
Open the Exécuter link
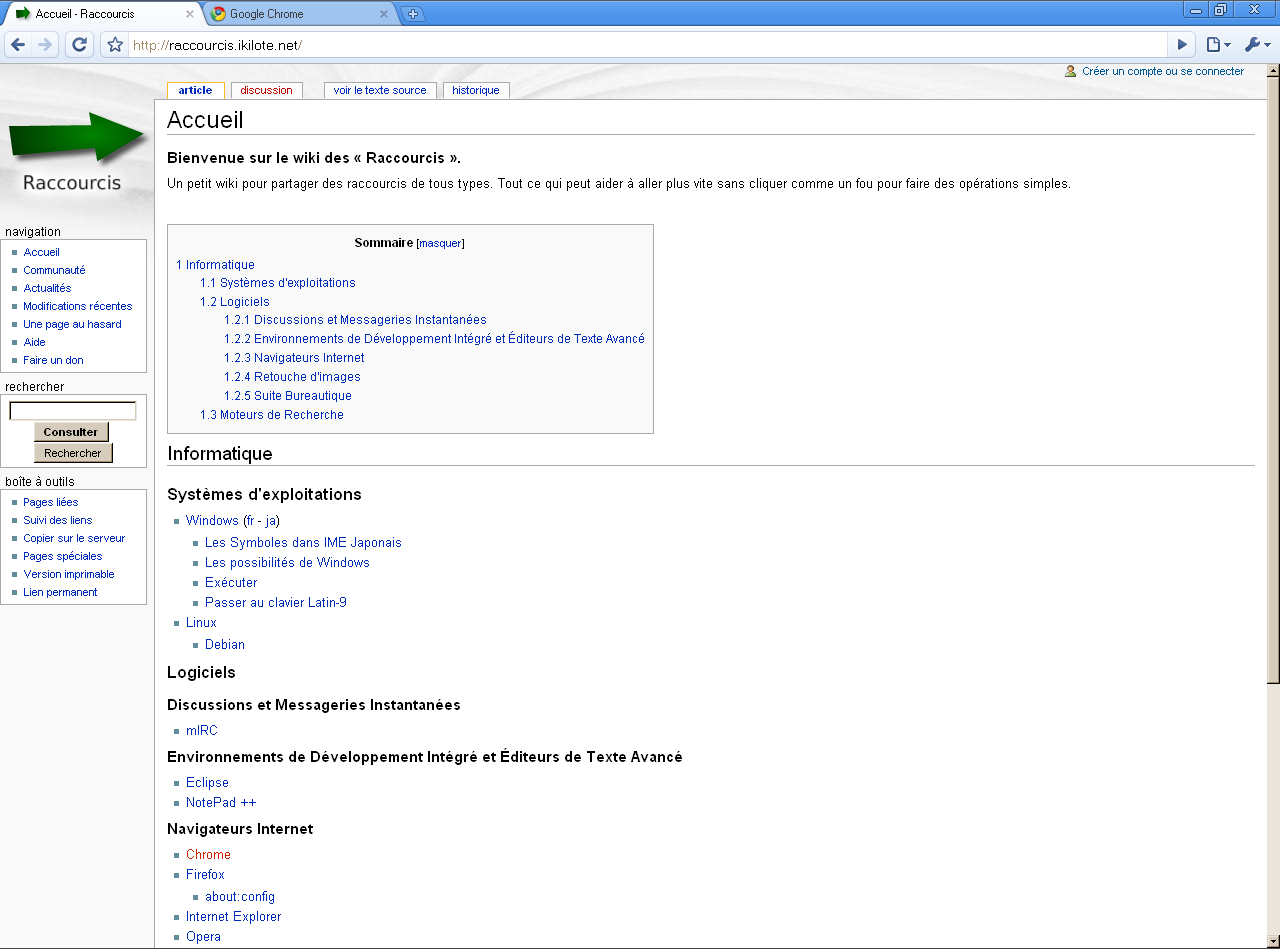coord(231,583)
